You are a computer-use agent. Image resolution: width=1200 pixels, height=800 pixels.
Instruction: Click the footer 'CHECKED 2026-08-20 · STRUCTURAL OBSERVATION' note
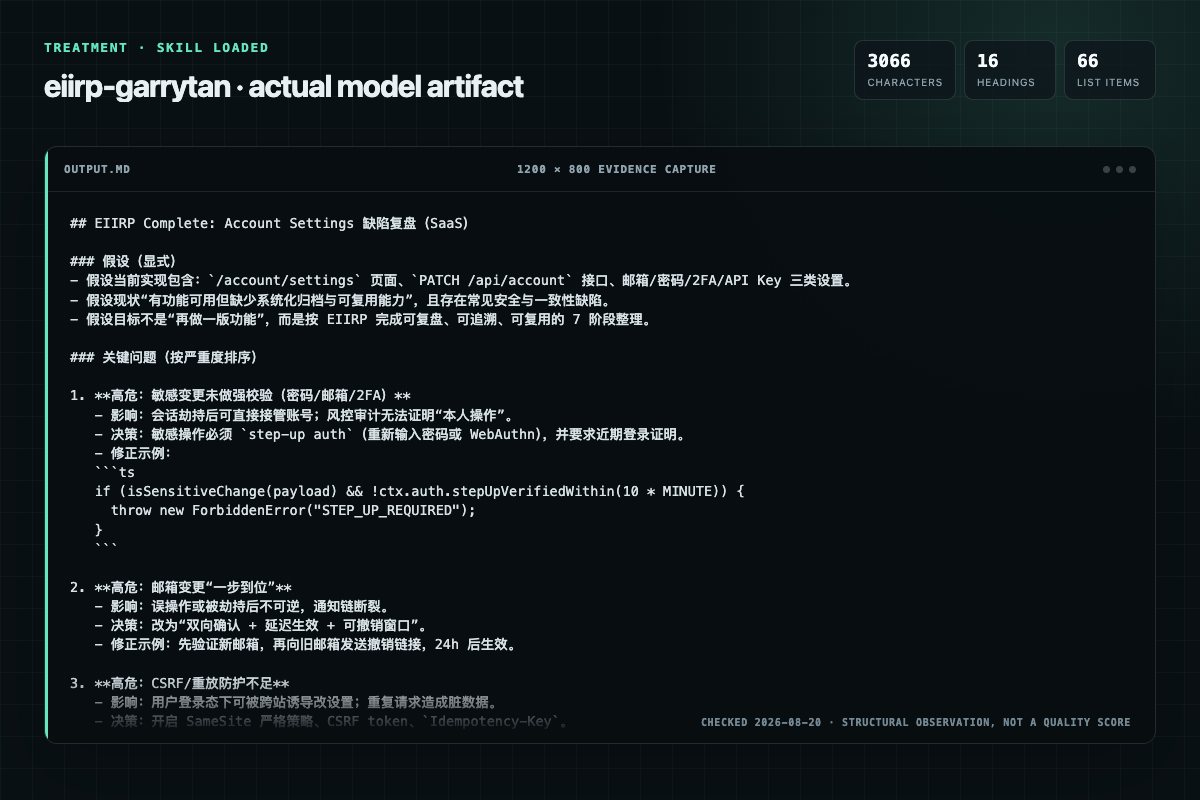tap(916, 722)
